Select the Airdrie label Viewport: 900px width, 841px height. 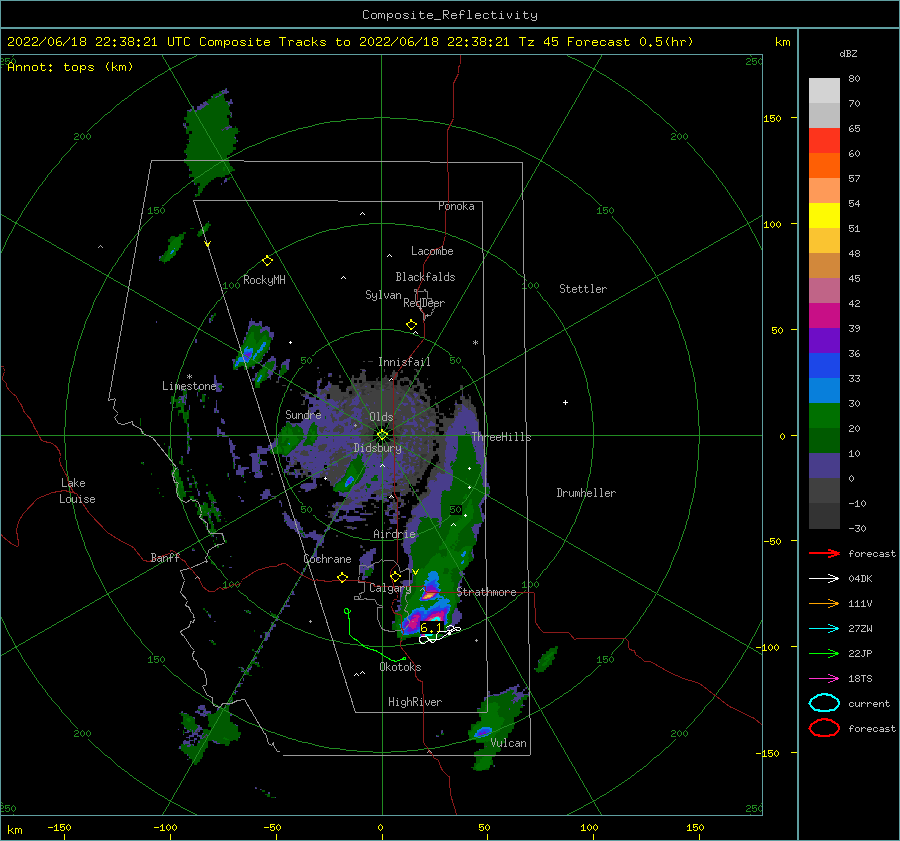(x=394, y=534)
